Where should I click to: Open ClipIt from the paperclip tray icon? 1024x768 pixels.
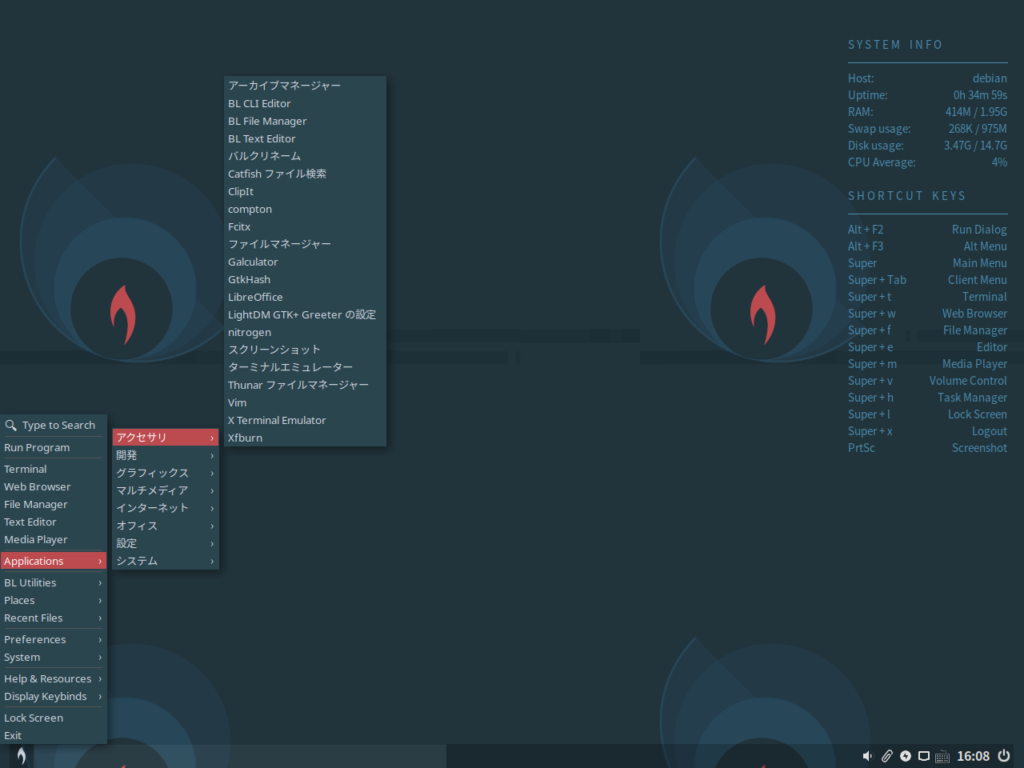(887, 756)
